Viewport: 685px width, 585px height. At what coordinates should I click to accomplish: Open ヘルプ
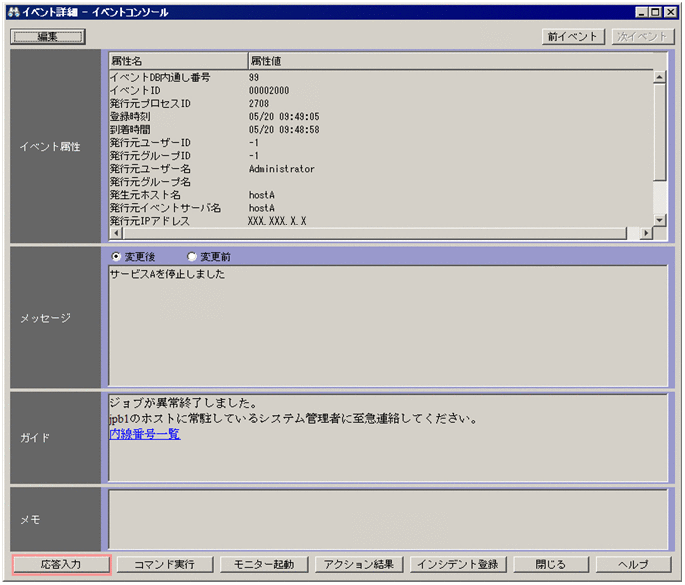pyautogui.click(x=633, y=564)
